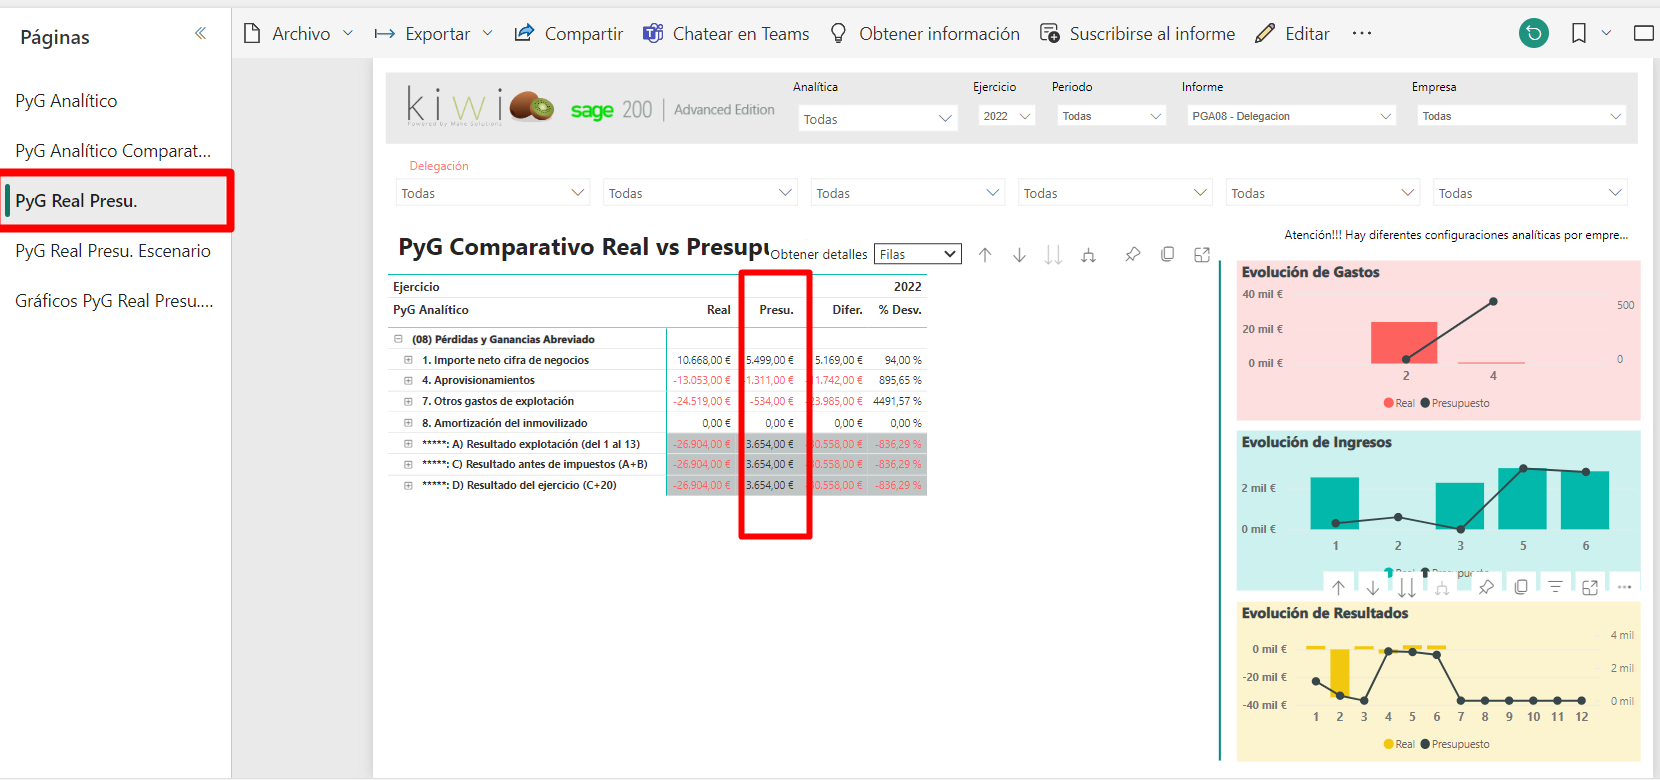
Task: Click the drill-up arrow above Evolución de Resultados
Action: [x=1338, y=587]
